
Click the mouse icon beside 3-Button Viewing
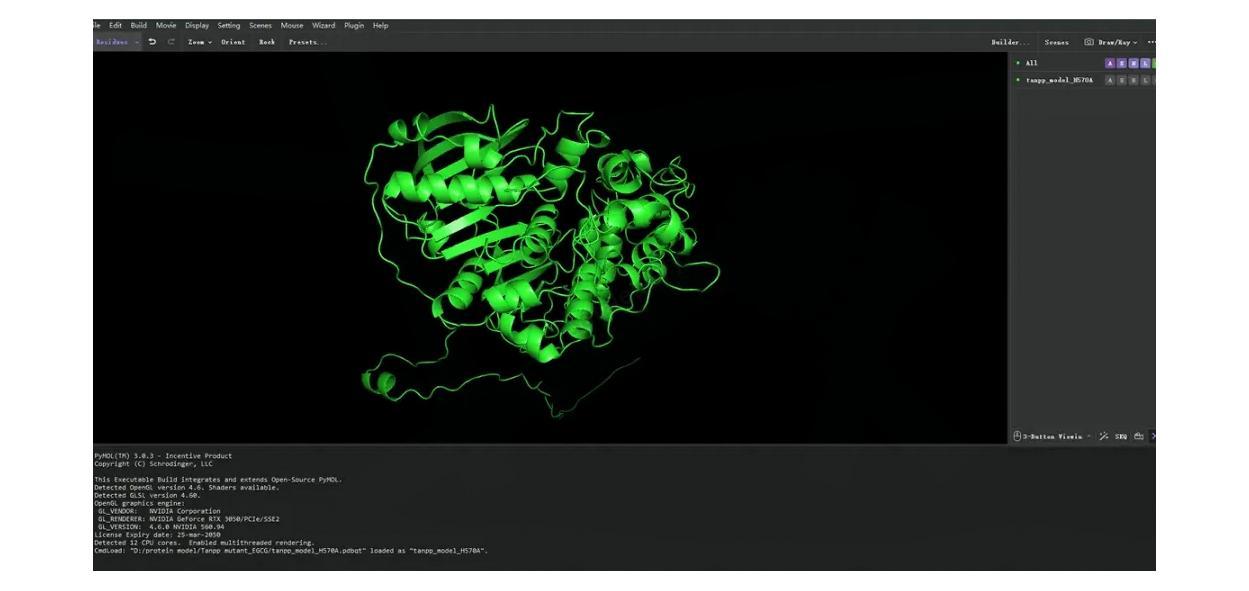(1017, 436)
